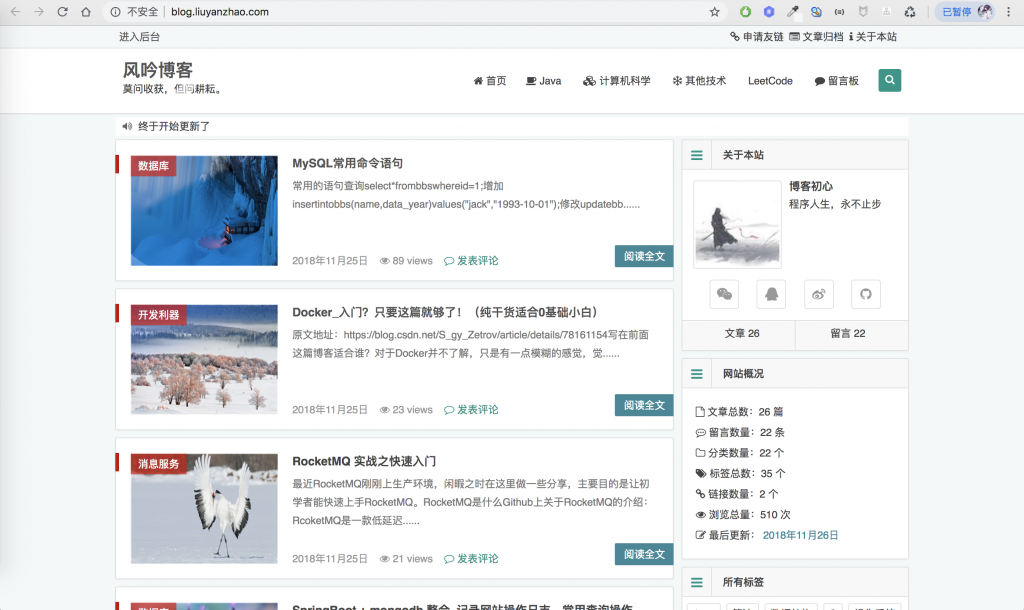The height and width of the screenshot is (610, 1024).
Task: Go to the browser home page icon
Action: (86, 12)
